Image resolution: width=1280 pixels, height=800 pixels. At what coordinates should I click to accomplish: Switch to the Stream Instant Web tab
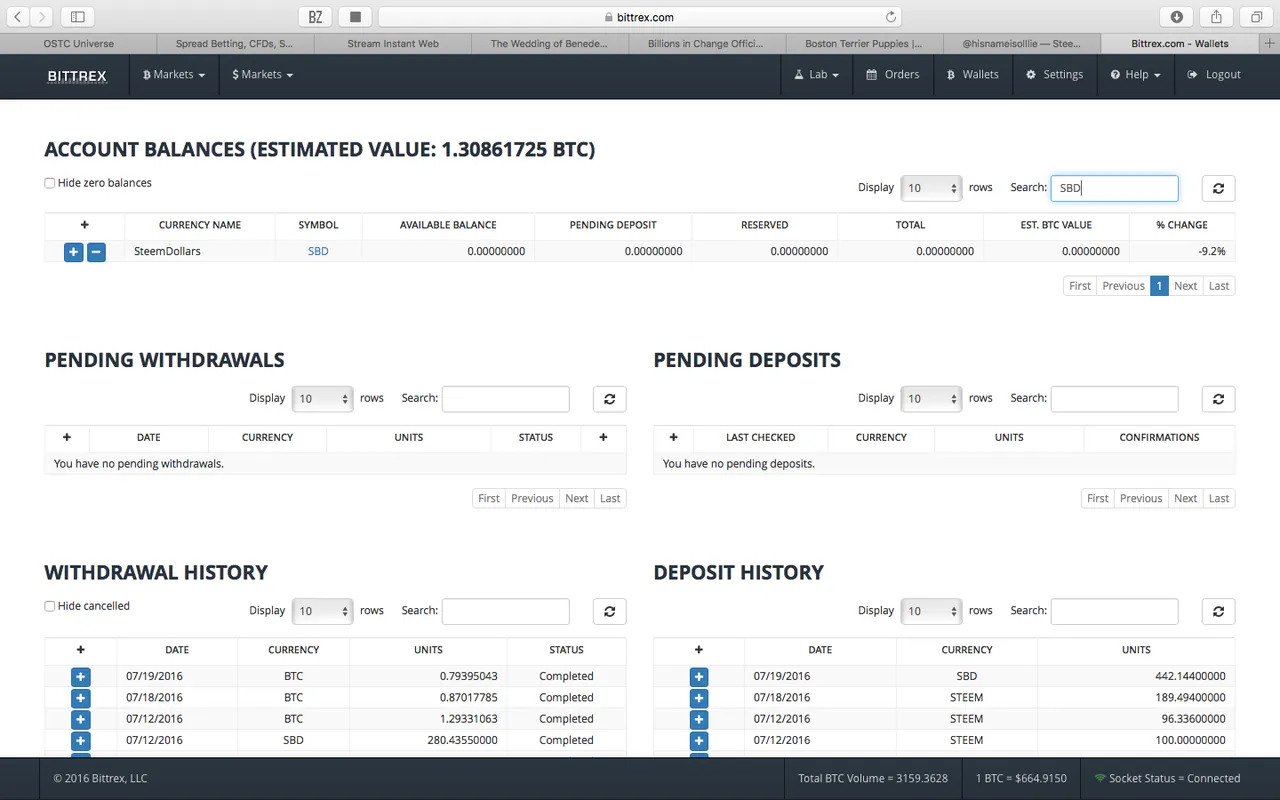pyautogui.click(x=393, y=44)
